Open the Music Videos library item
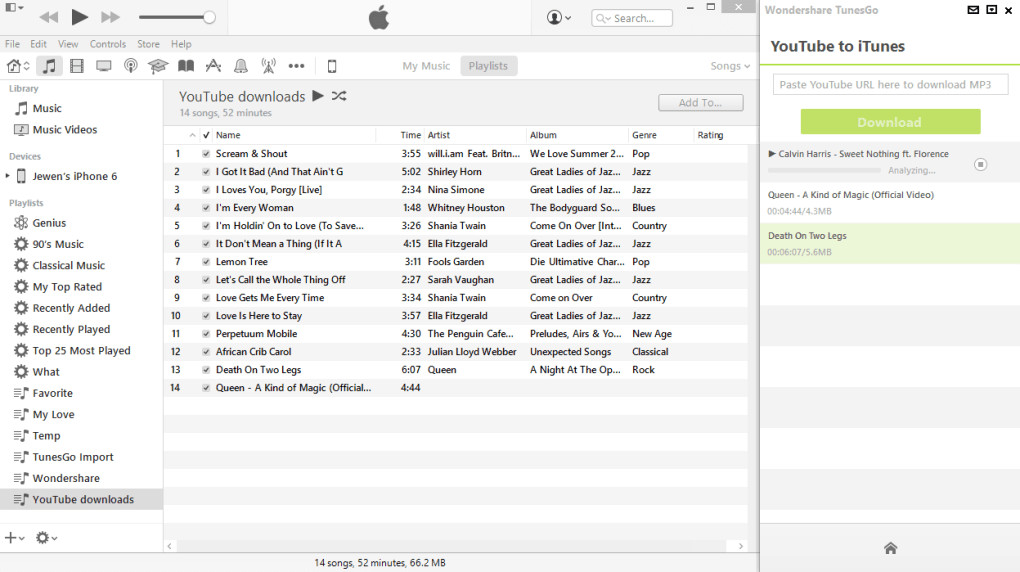This screenshot has width=1020, height=572. 64,129
